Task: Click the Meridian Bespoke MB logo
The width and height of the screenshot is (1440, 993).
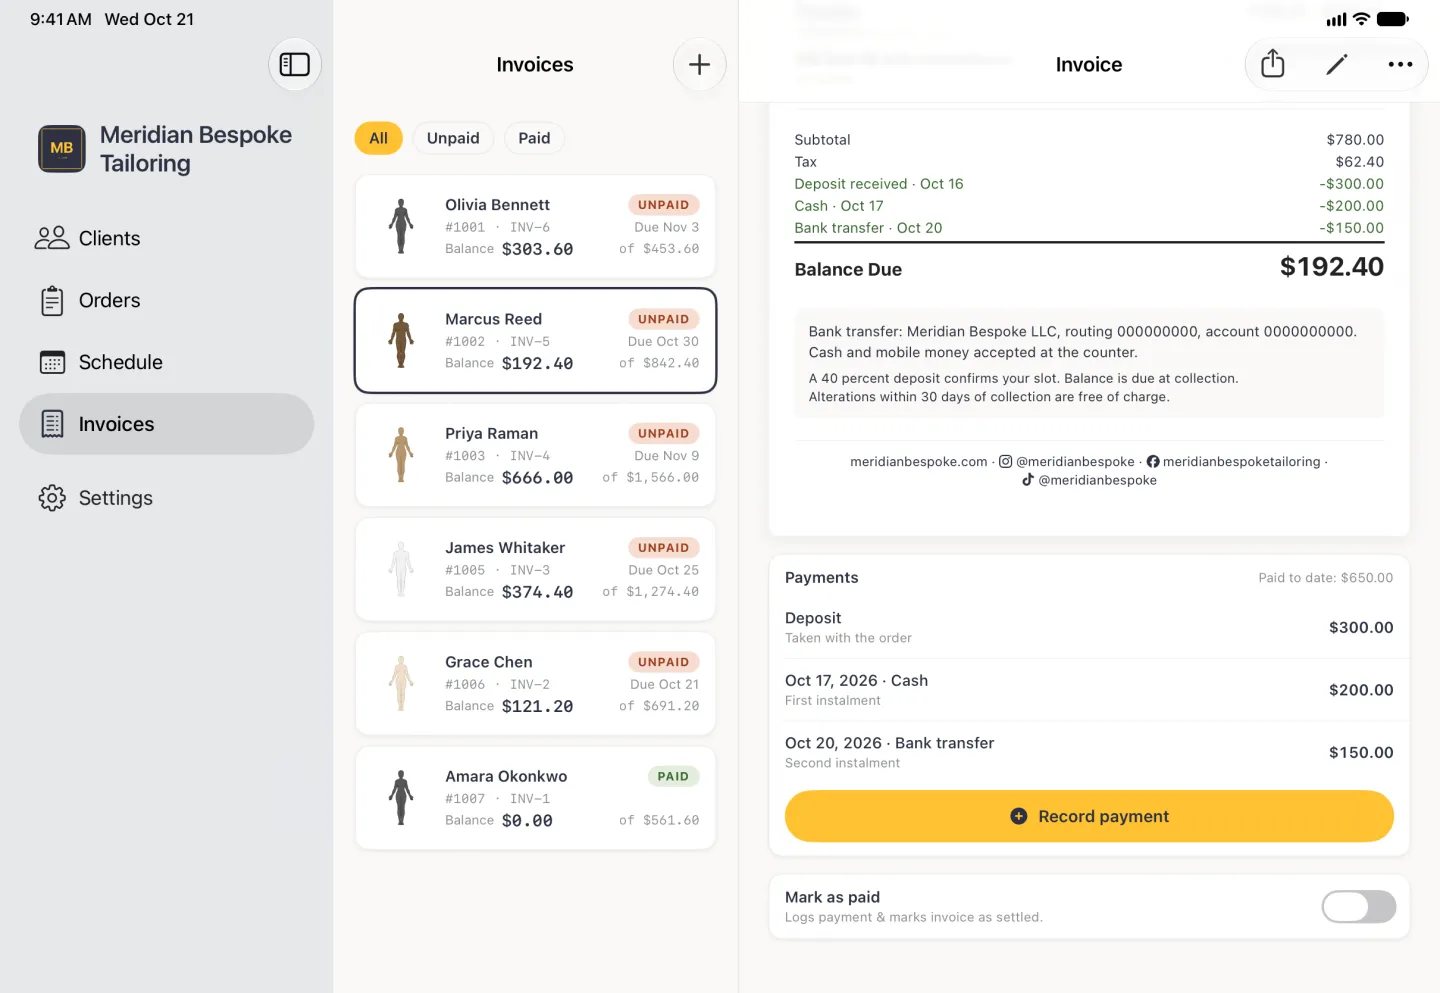Action: [62, 149]
